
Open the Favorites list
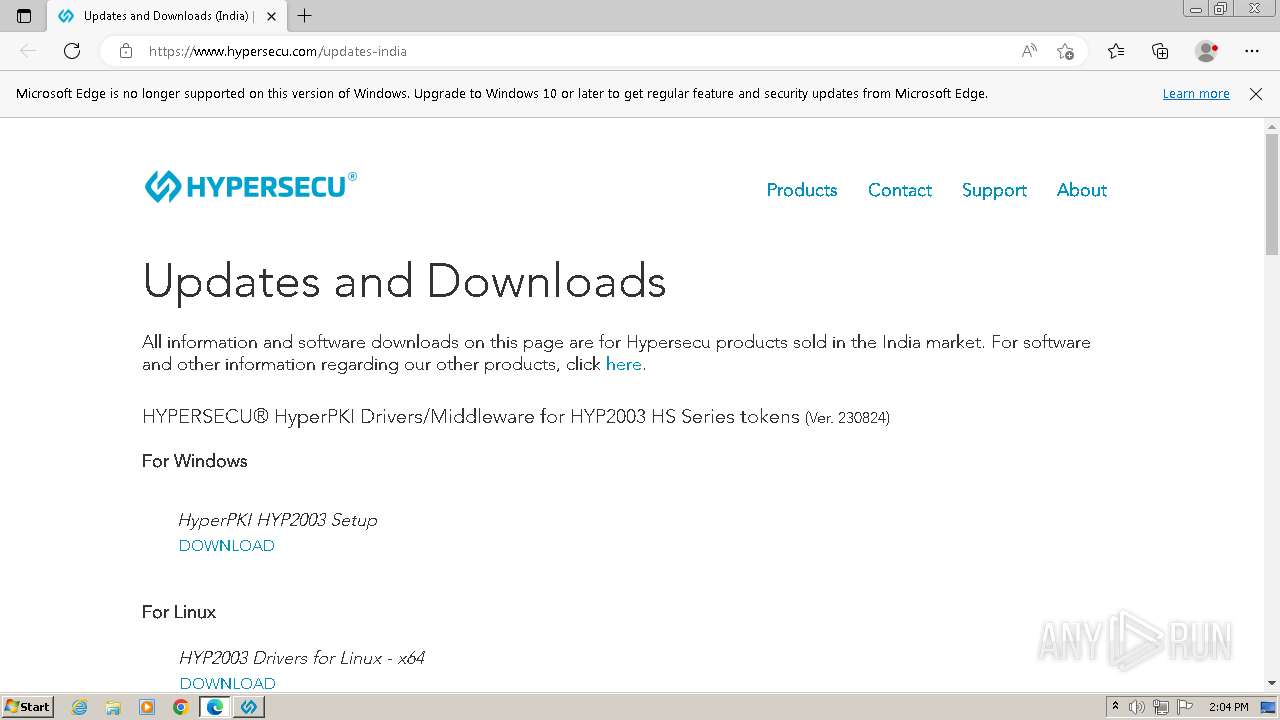click(x=1116, y=51)
